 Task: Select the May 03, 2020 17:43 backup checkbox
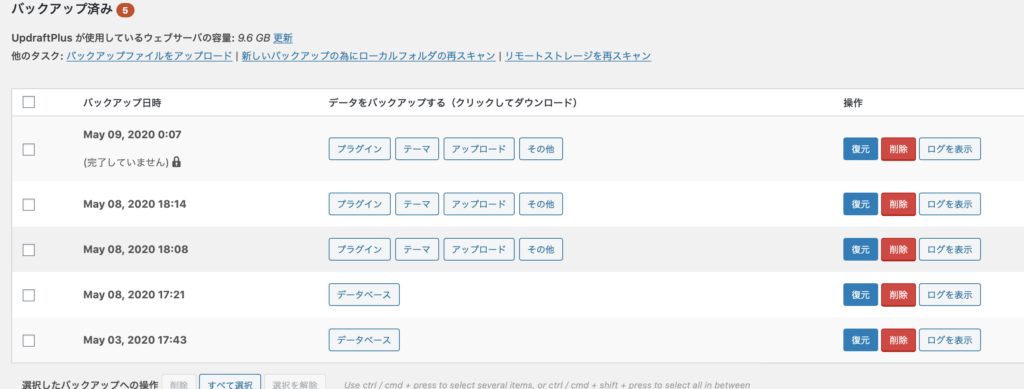click(29, 340)
